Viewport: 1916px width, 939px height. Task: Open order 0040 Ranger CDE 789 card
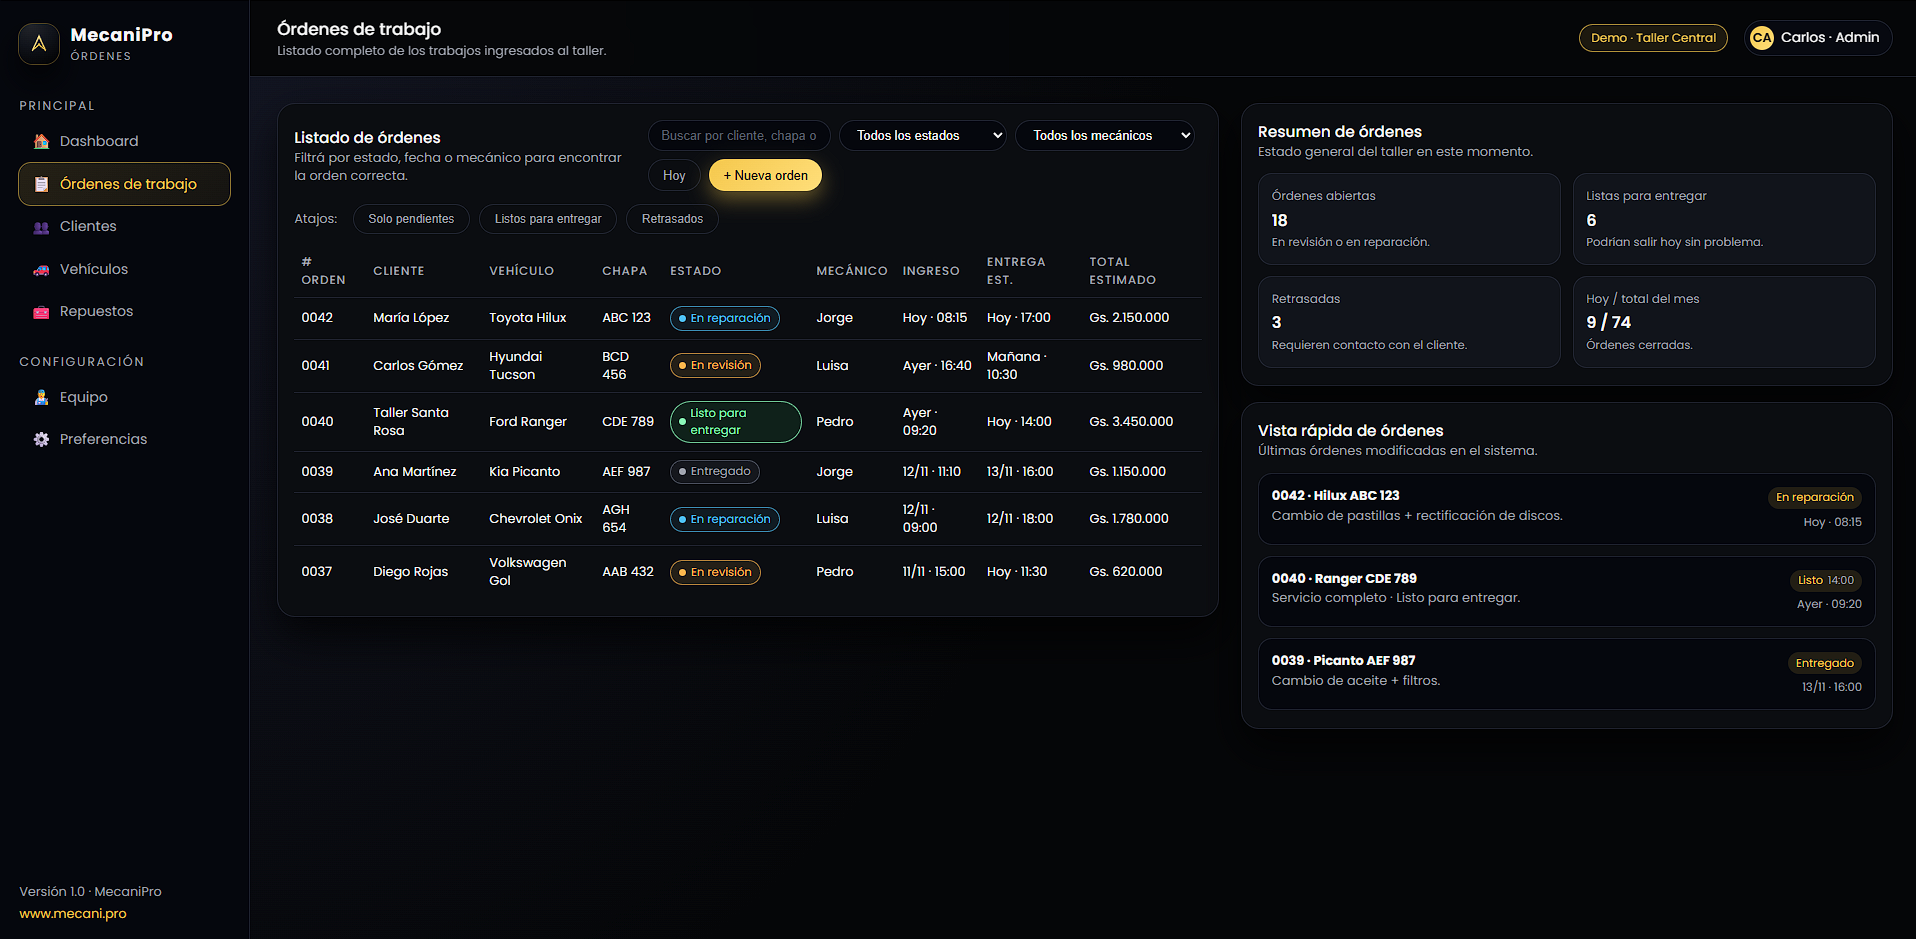[x=1565, y=591]
